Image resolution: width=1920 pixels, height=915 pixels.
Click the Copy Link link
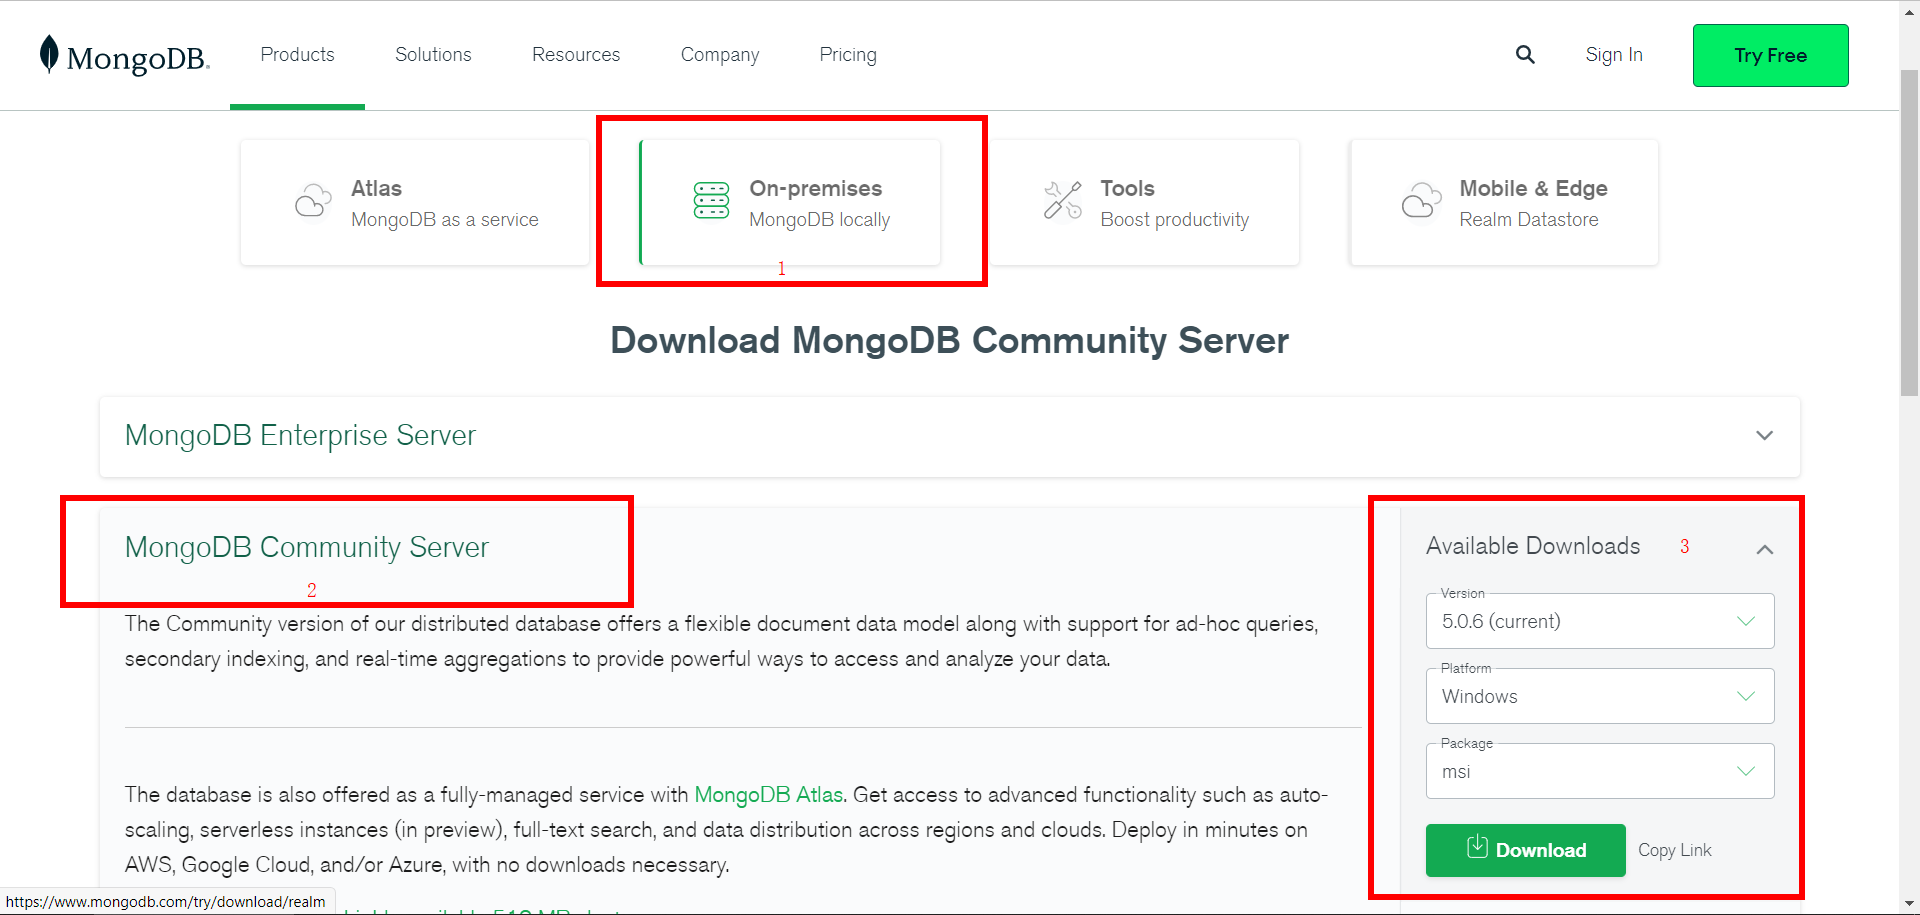(1675, 850)
